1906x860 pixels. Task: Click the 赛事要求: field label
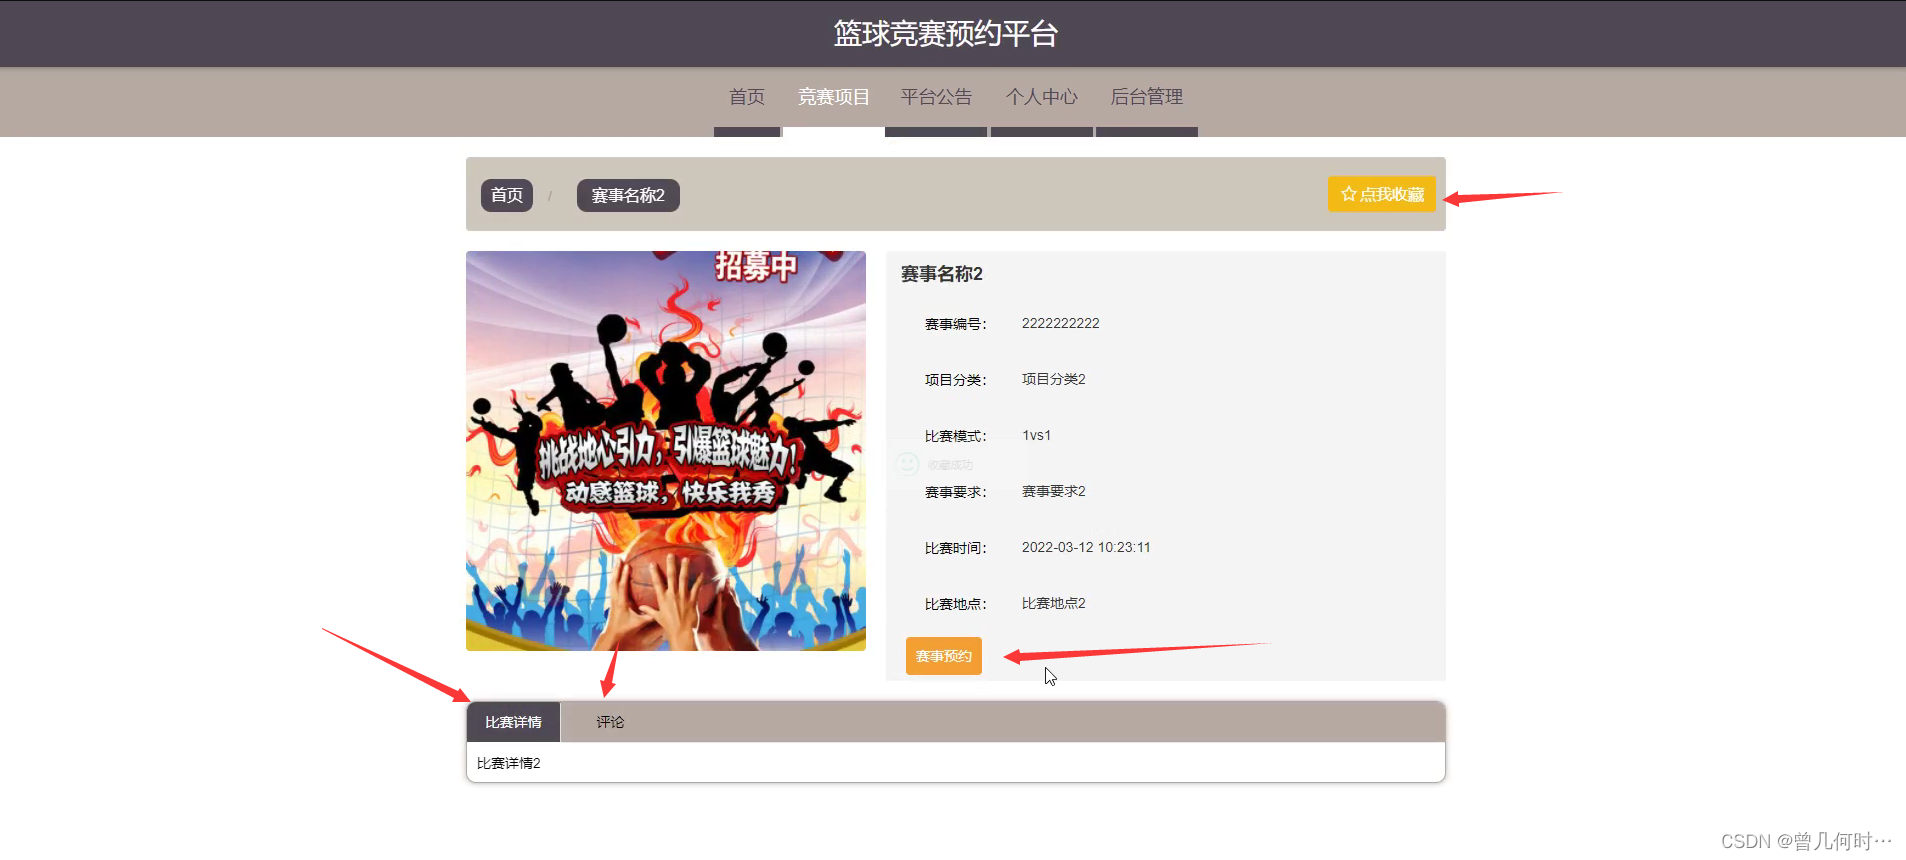[955, 492]
